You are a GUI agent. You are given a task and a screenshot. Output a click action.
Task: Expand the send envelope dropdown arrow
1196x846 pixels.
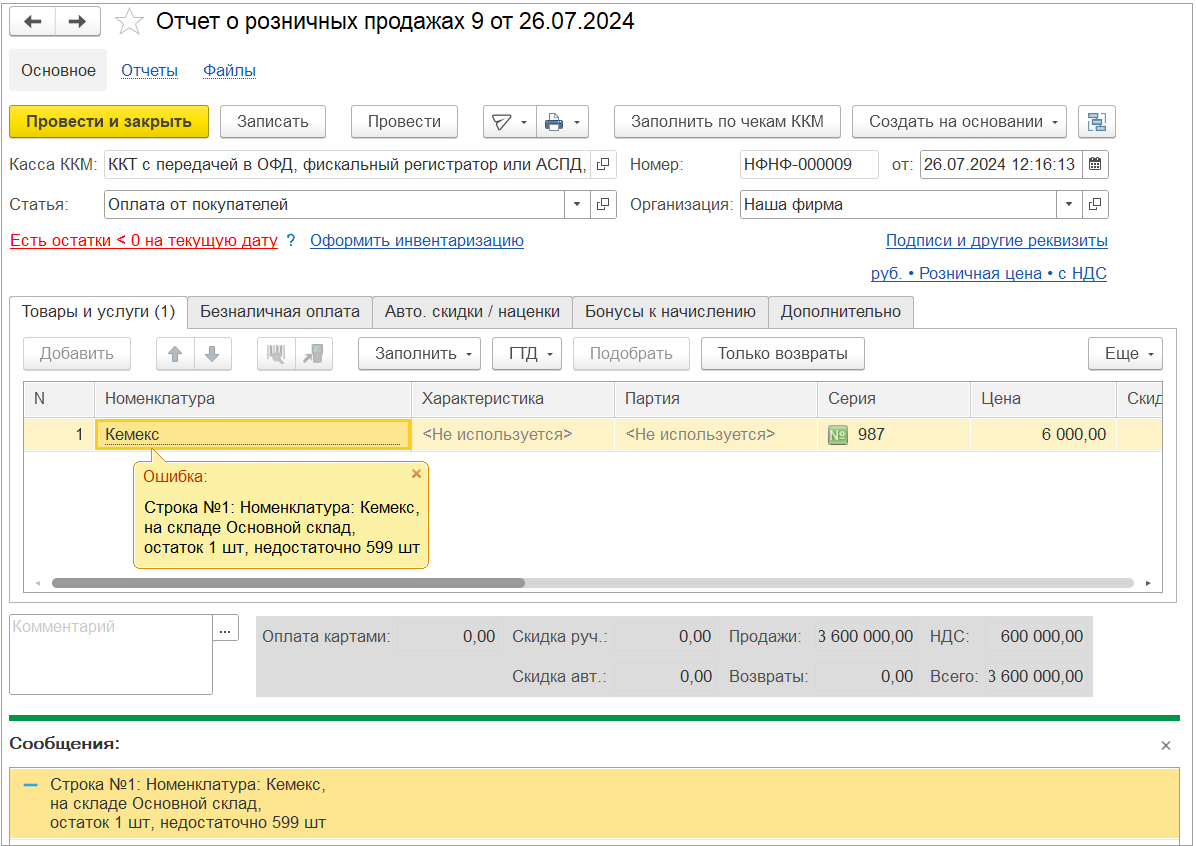tap(524, 122)
